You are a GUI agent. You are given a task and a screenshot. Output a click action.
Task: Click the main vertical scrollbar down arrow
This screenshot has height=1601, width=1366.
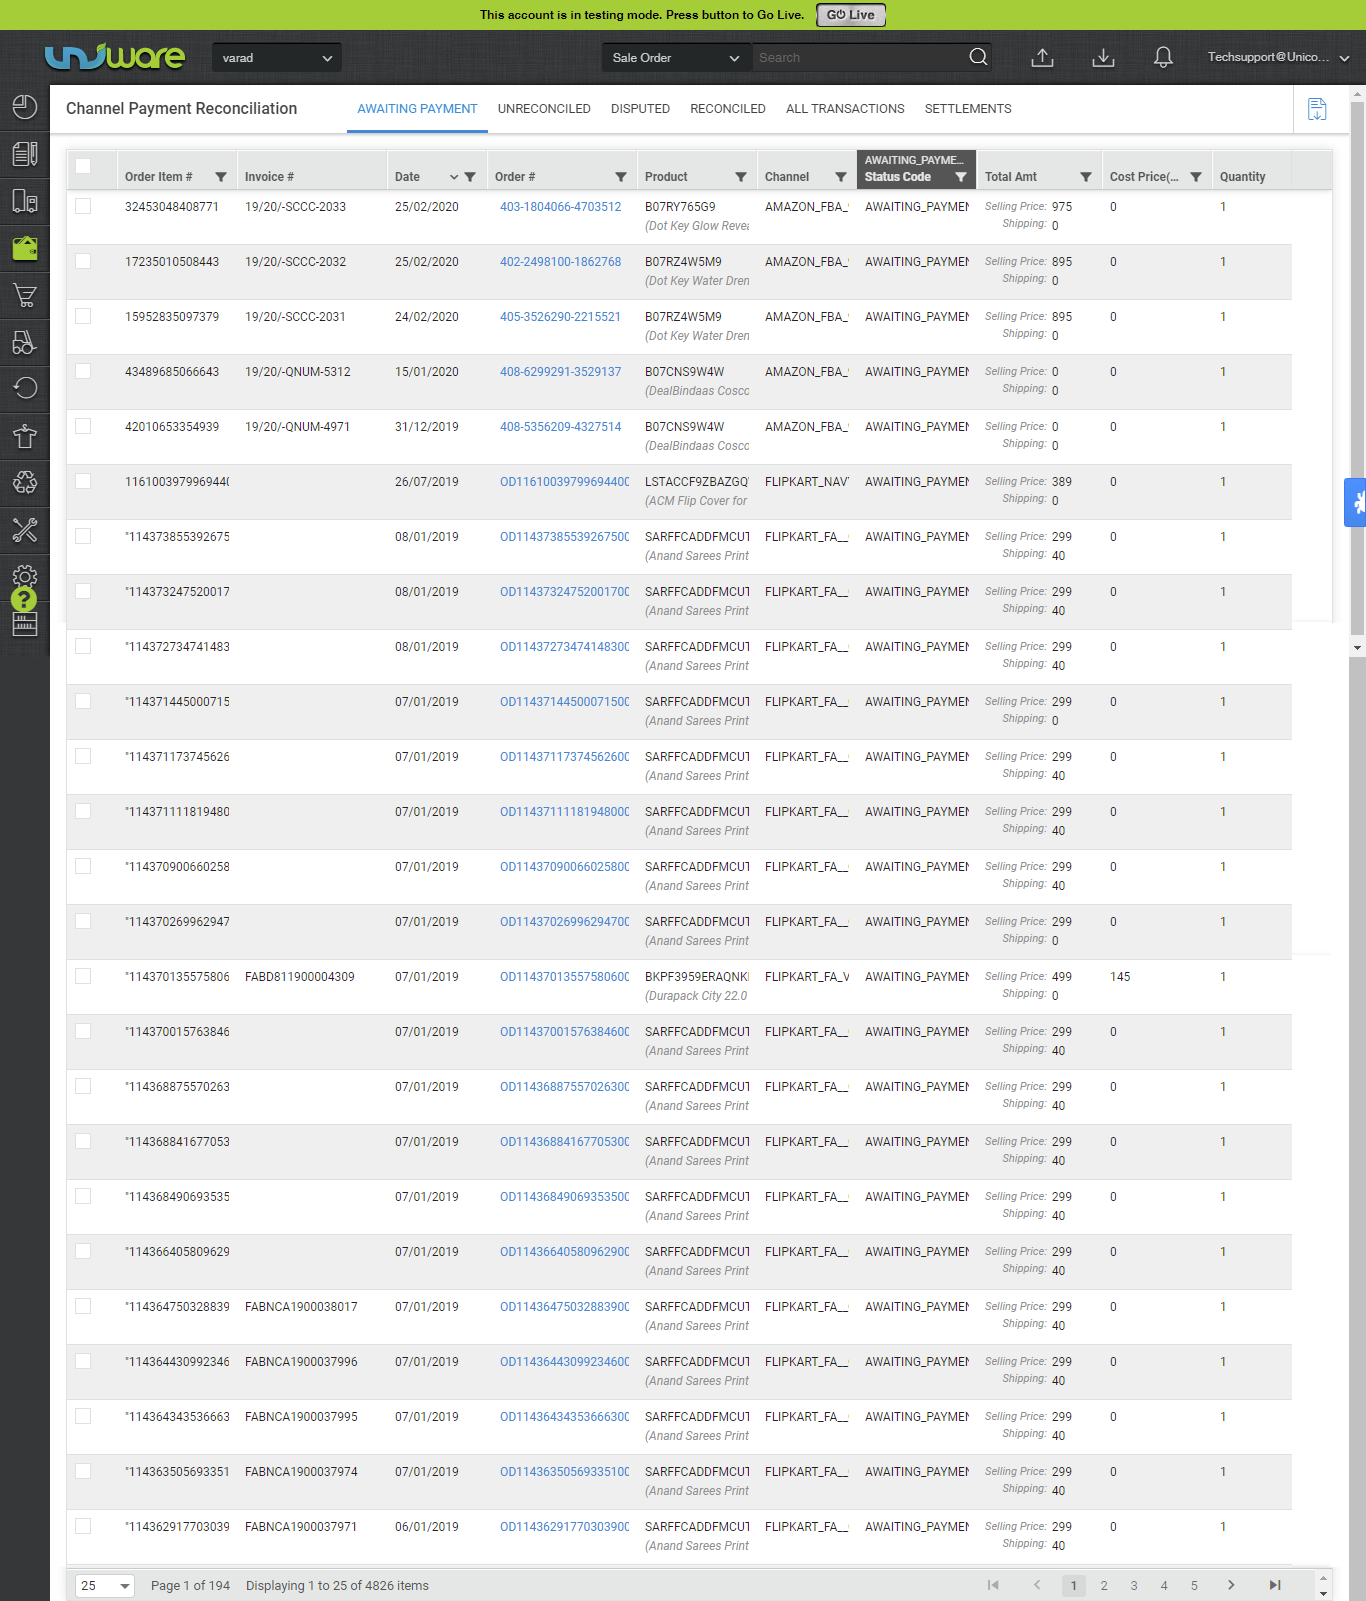tap(1357, 647)
